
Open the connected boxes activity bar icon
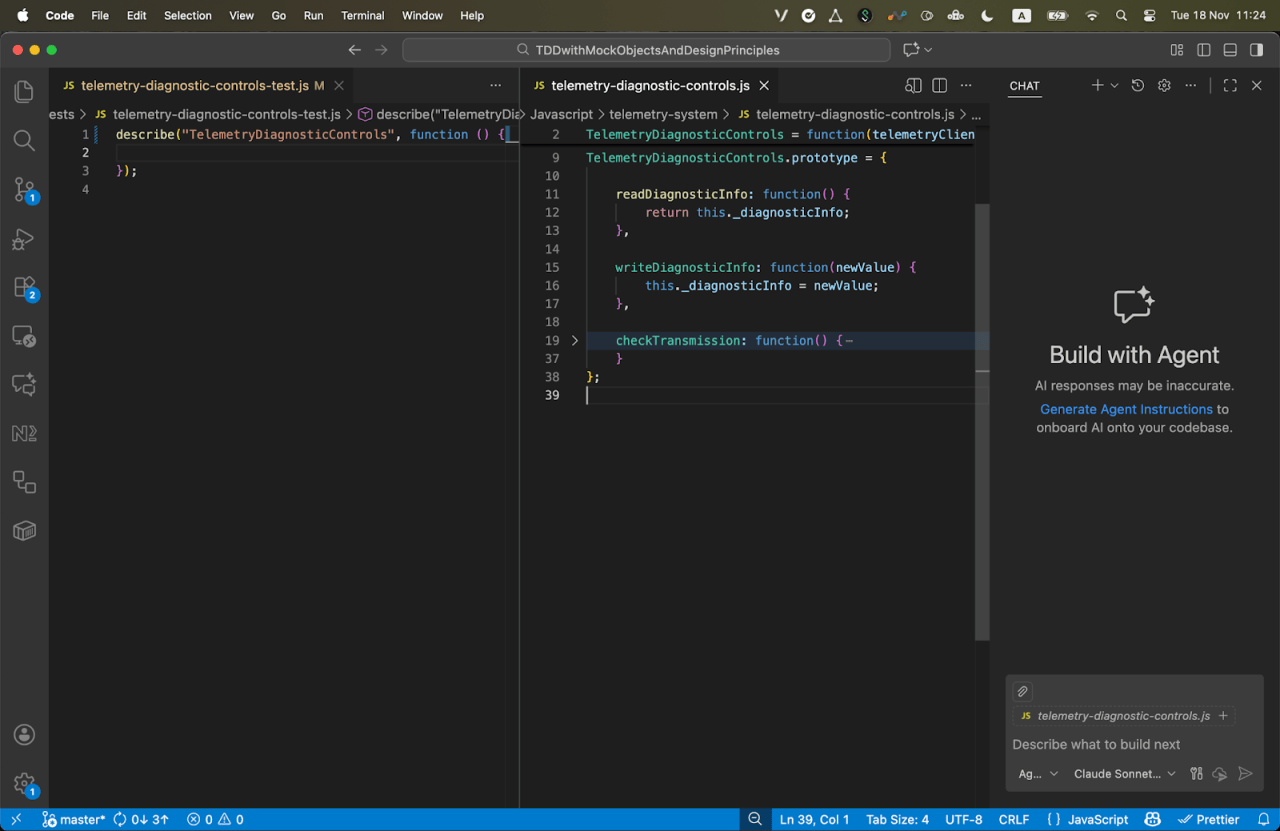tap(24, 482)
